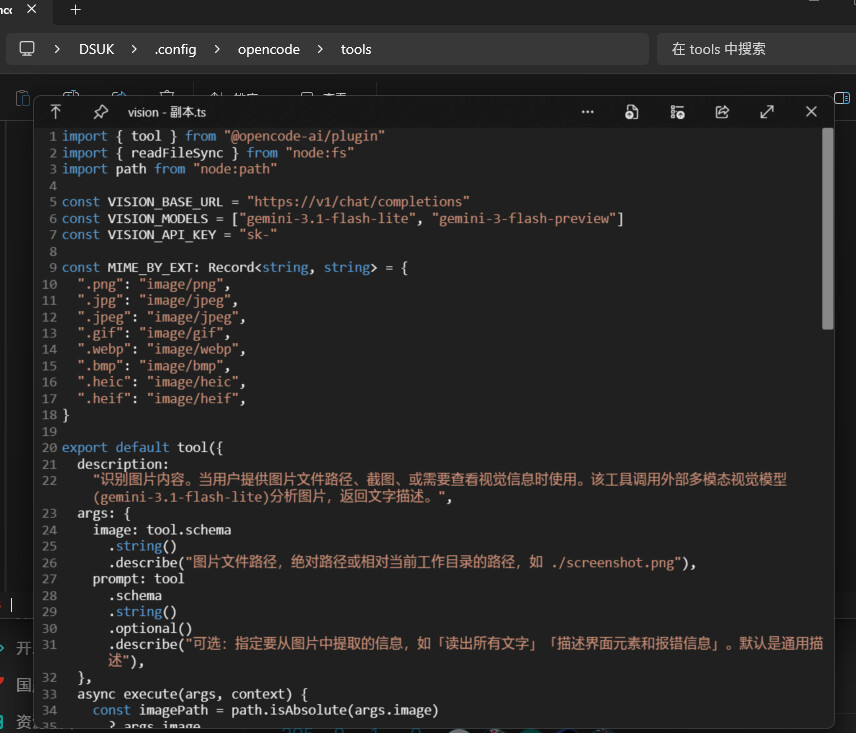Viewport: 856px width, 733px height.
Task: Navigate to opencode breadcrumb folder
Action: (269, 50)
